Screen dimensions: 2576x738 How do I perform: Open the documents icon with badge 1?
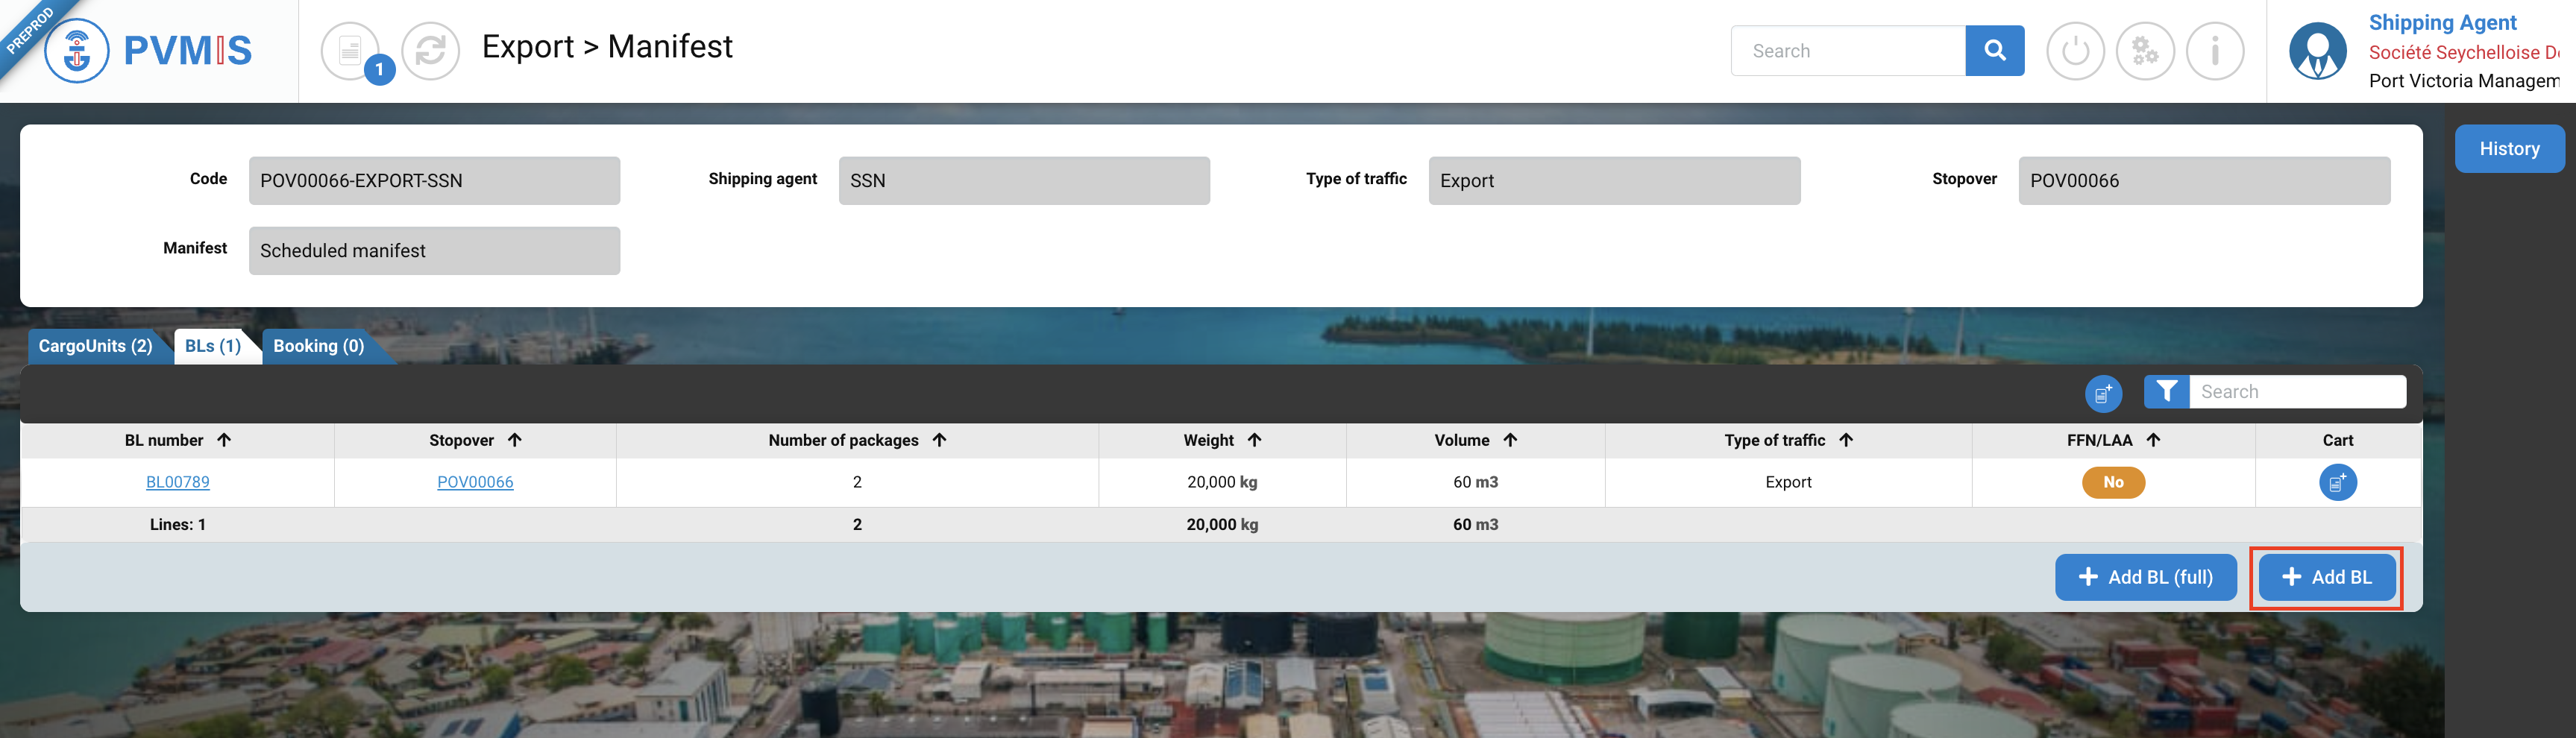[x=351, y=50]
